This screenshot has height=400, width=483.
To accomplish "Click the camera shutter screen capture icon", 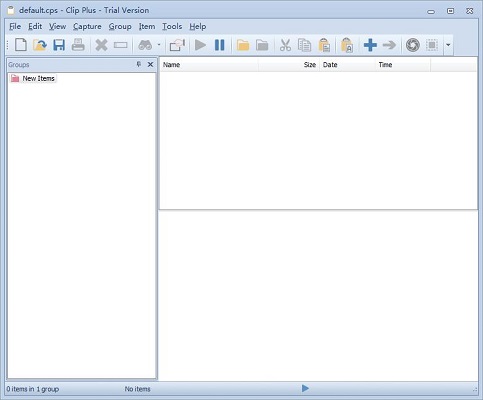I will (413, 45).
